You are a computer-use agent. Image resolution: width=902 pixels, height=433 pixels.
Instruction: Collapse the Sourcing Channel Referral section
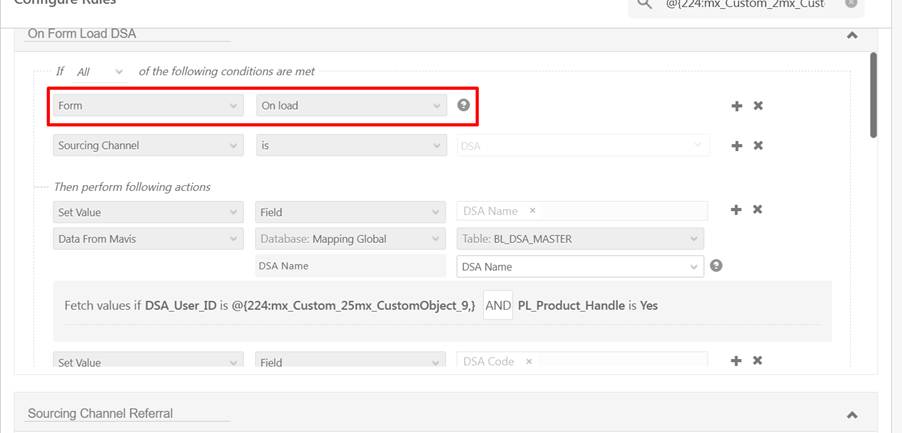click(852, 414)
